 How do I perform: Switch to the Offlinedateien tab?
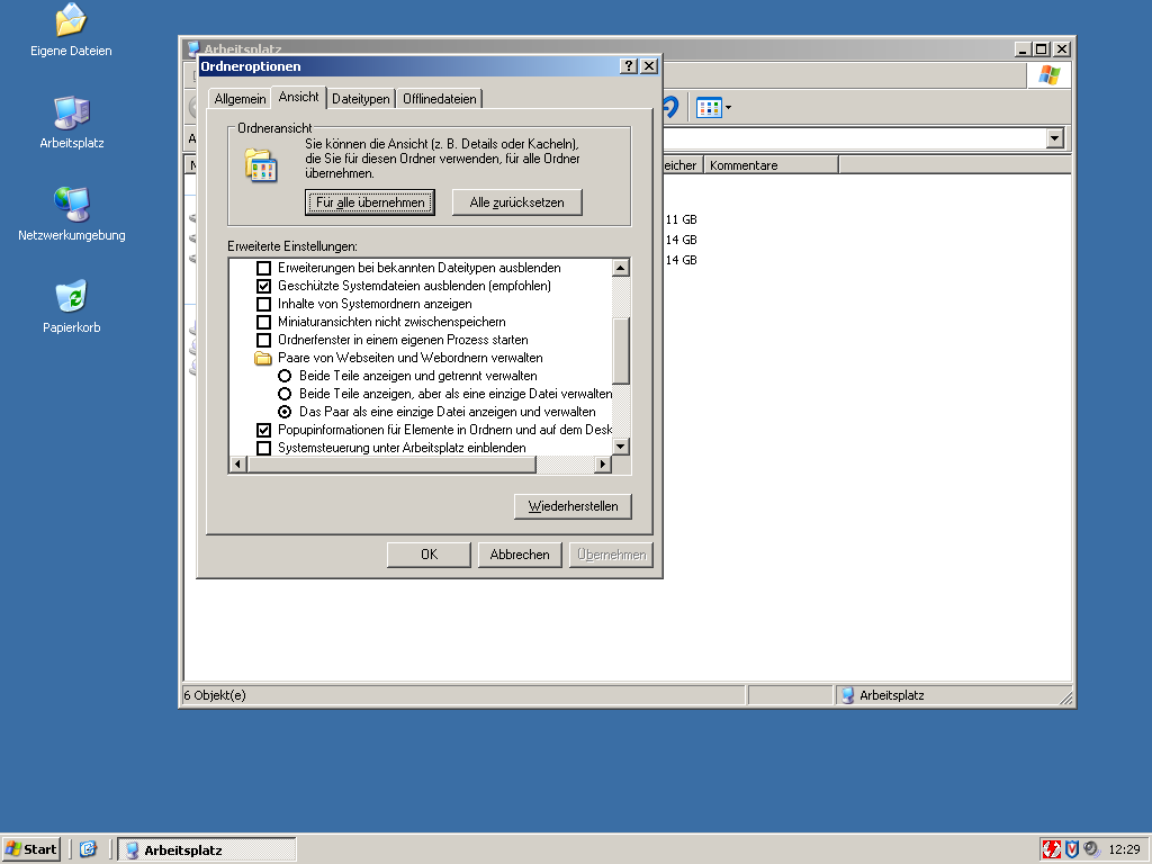point(439,98)
